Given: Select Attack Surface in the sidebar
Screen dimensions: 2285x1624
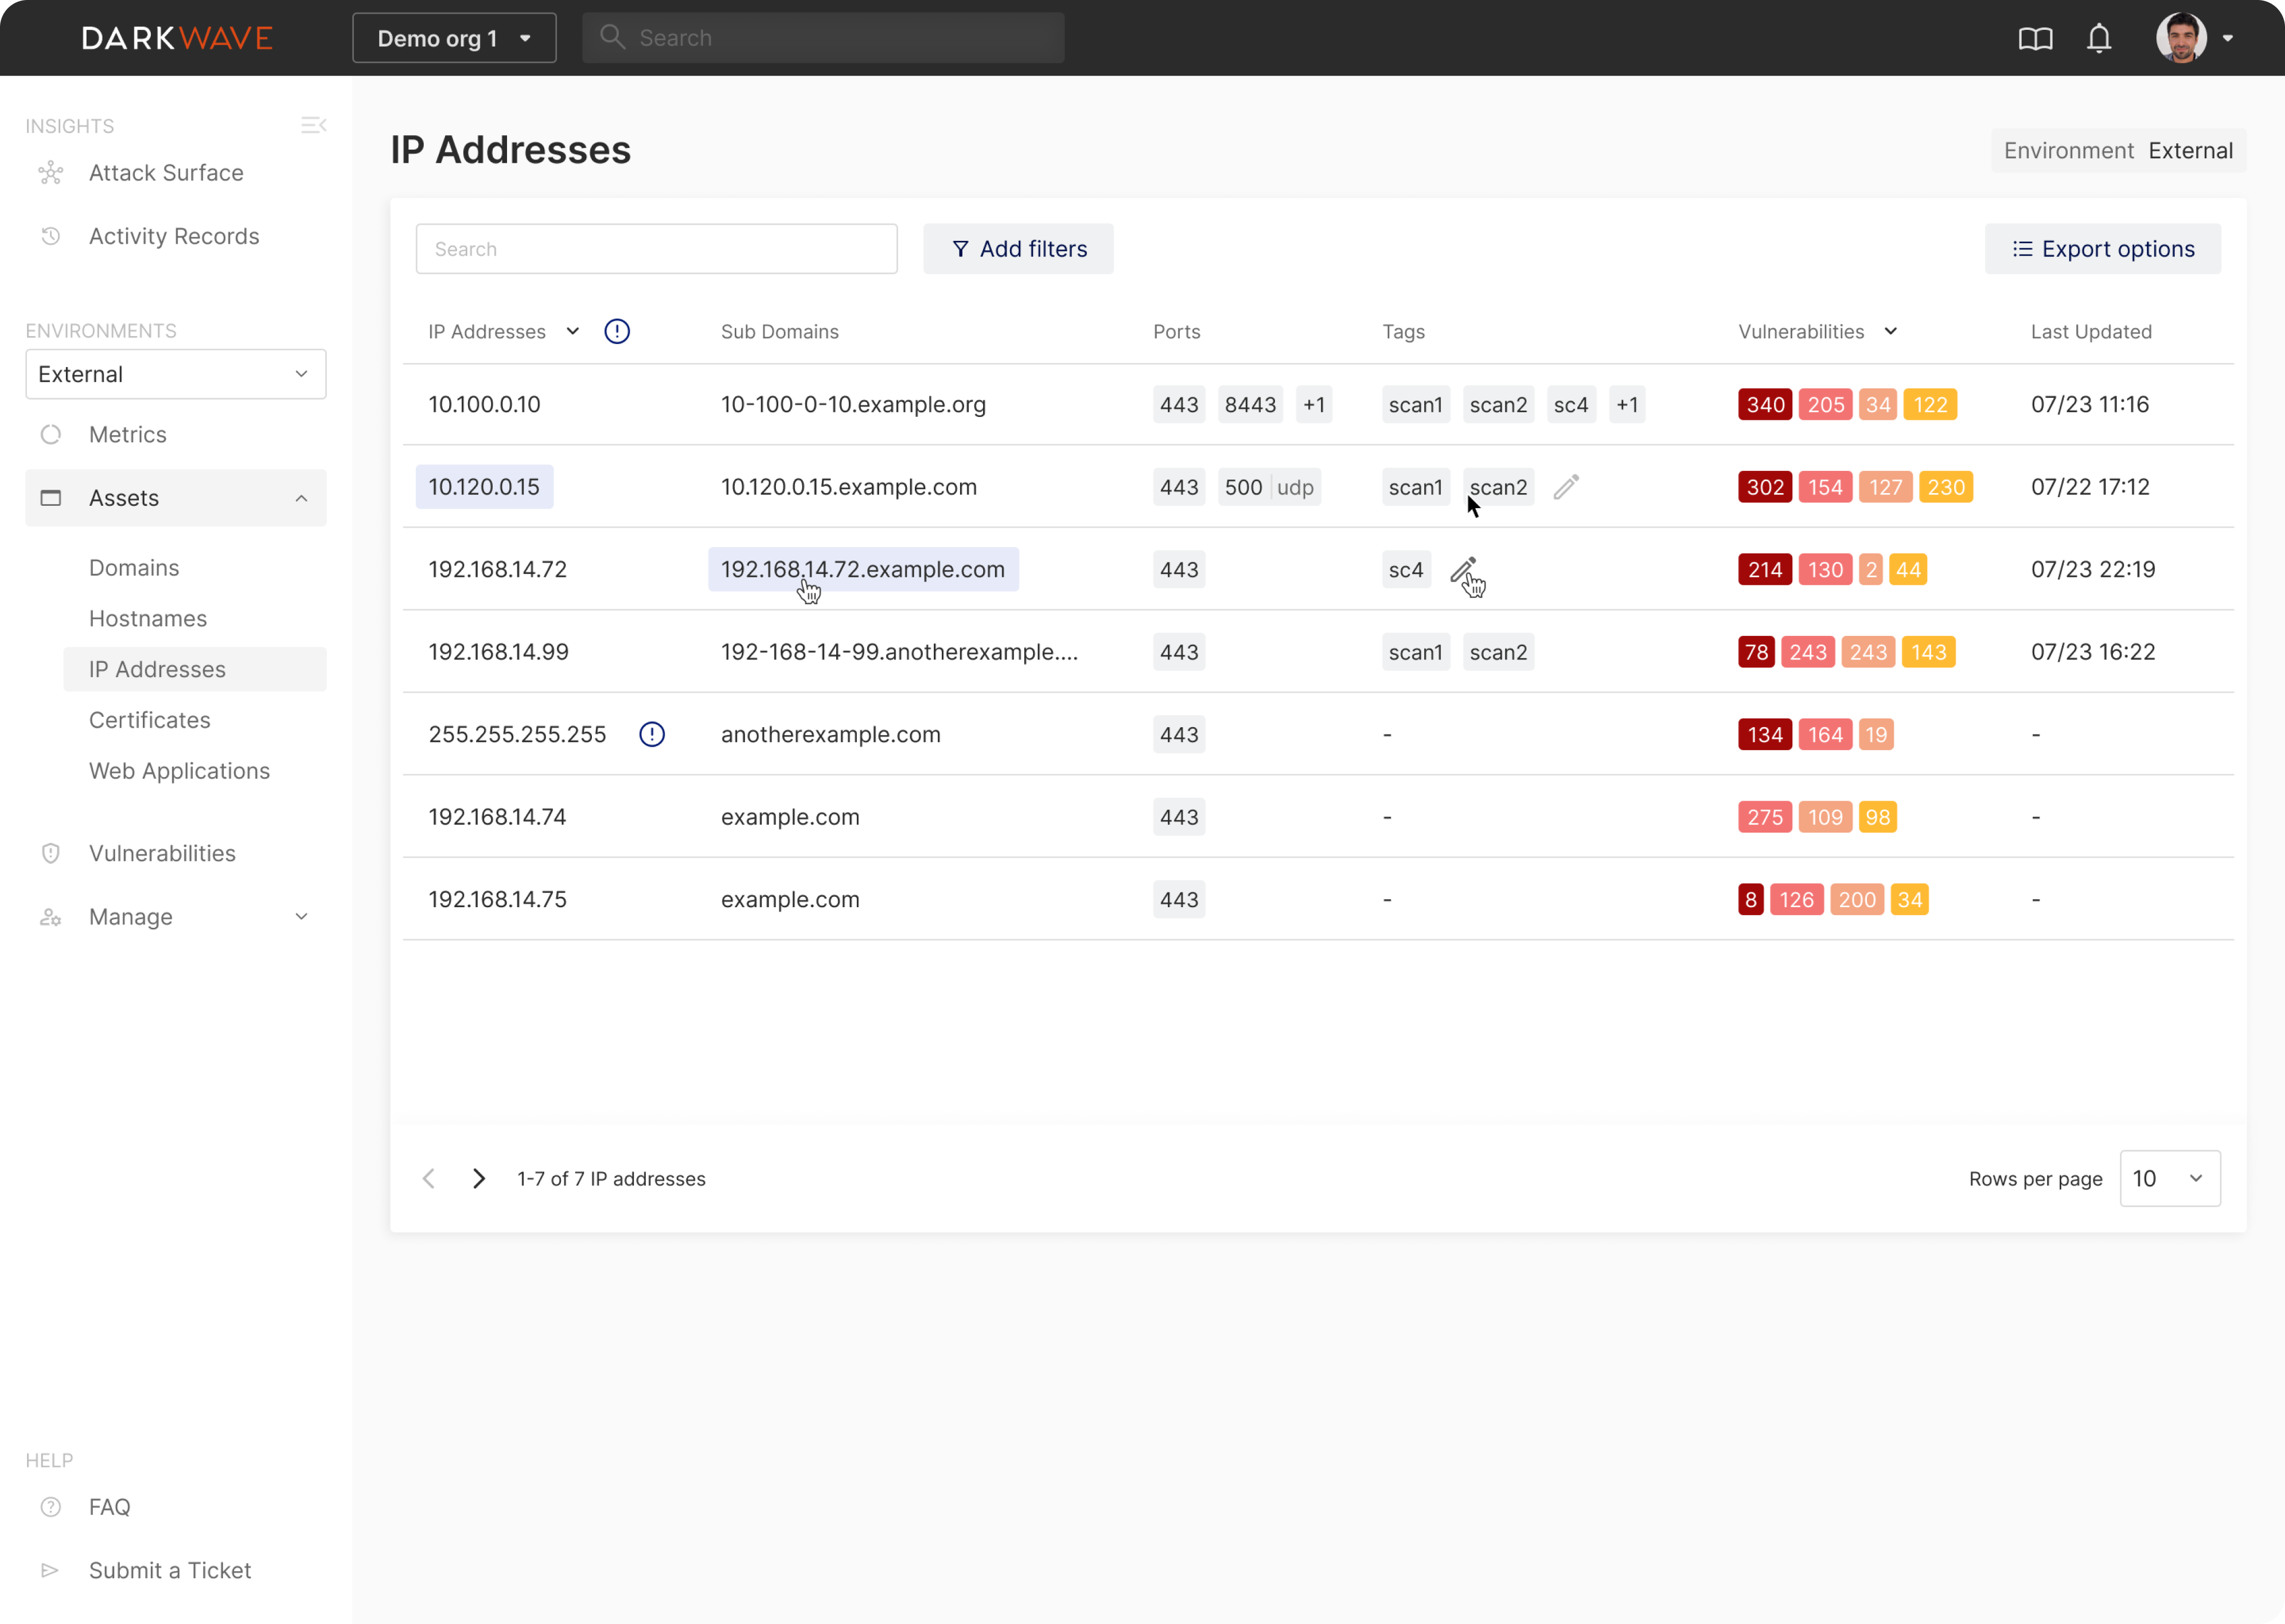Looking at the screenshot, I should pos(166,172).
